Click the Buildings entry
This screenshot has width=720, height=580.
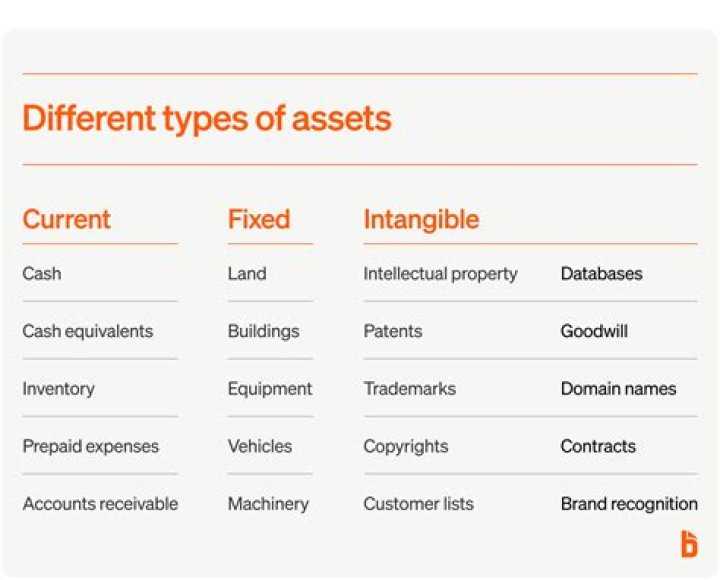(x=263, y=331)
